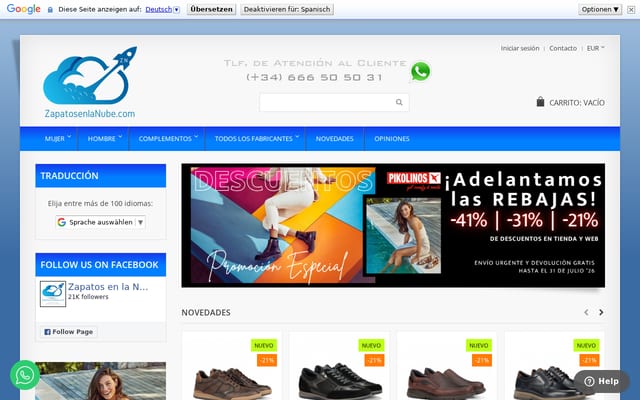Show next Novedades products arrow
Image resolution: width=640 pixels, height=400 pixels.
[x=601, y=312]
